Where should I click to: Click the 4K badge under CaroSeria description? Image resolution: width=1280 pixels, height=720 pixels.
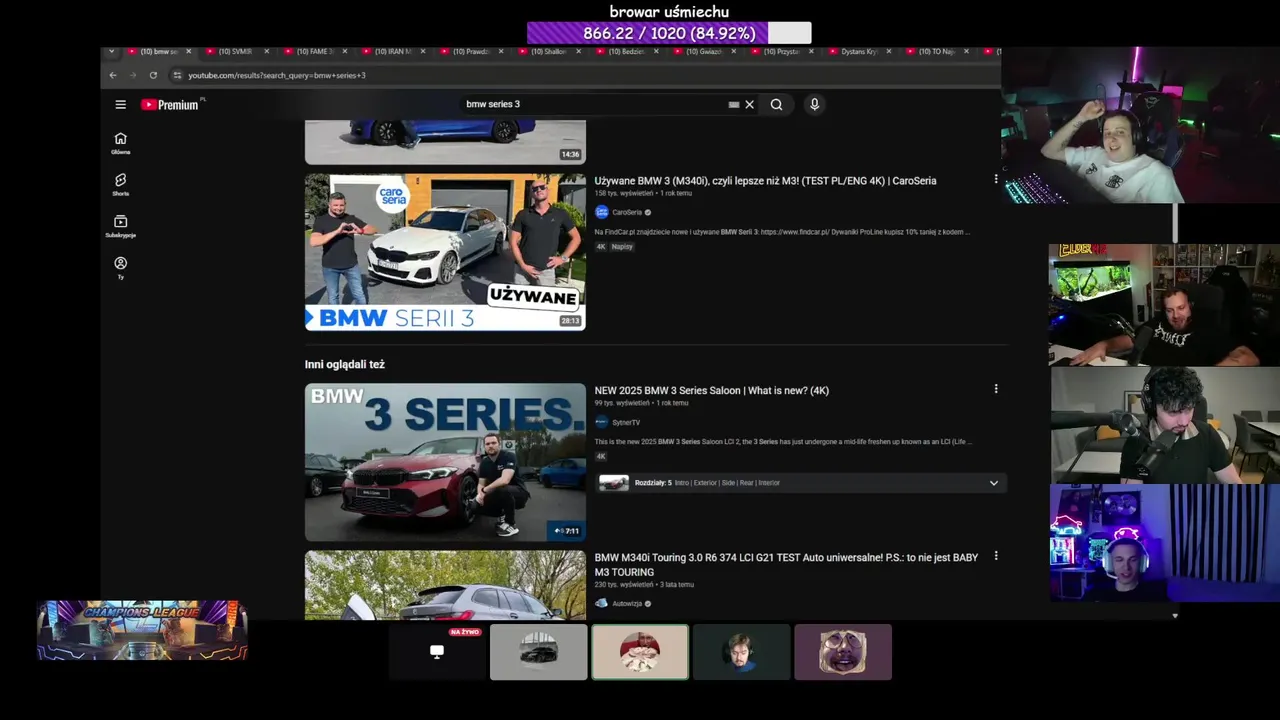[x=601, y=246]
